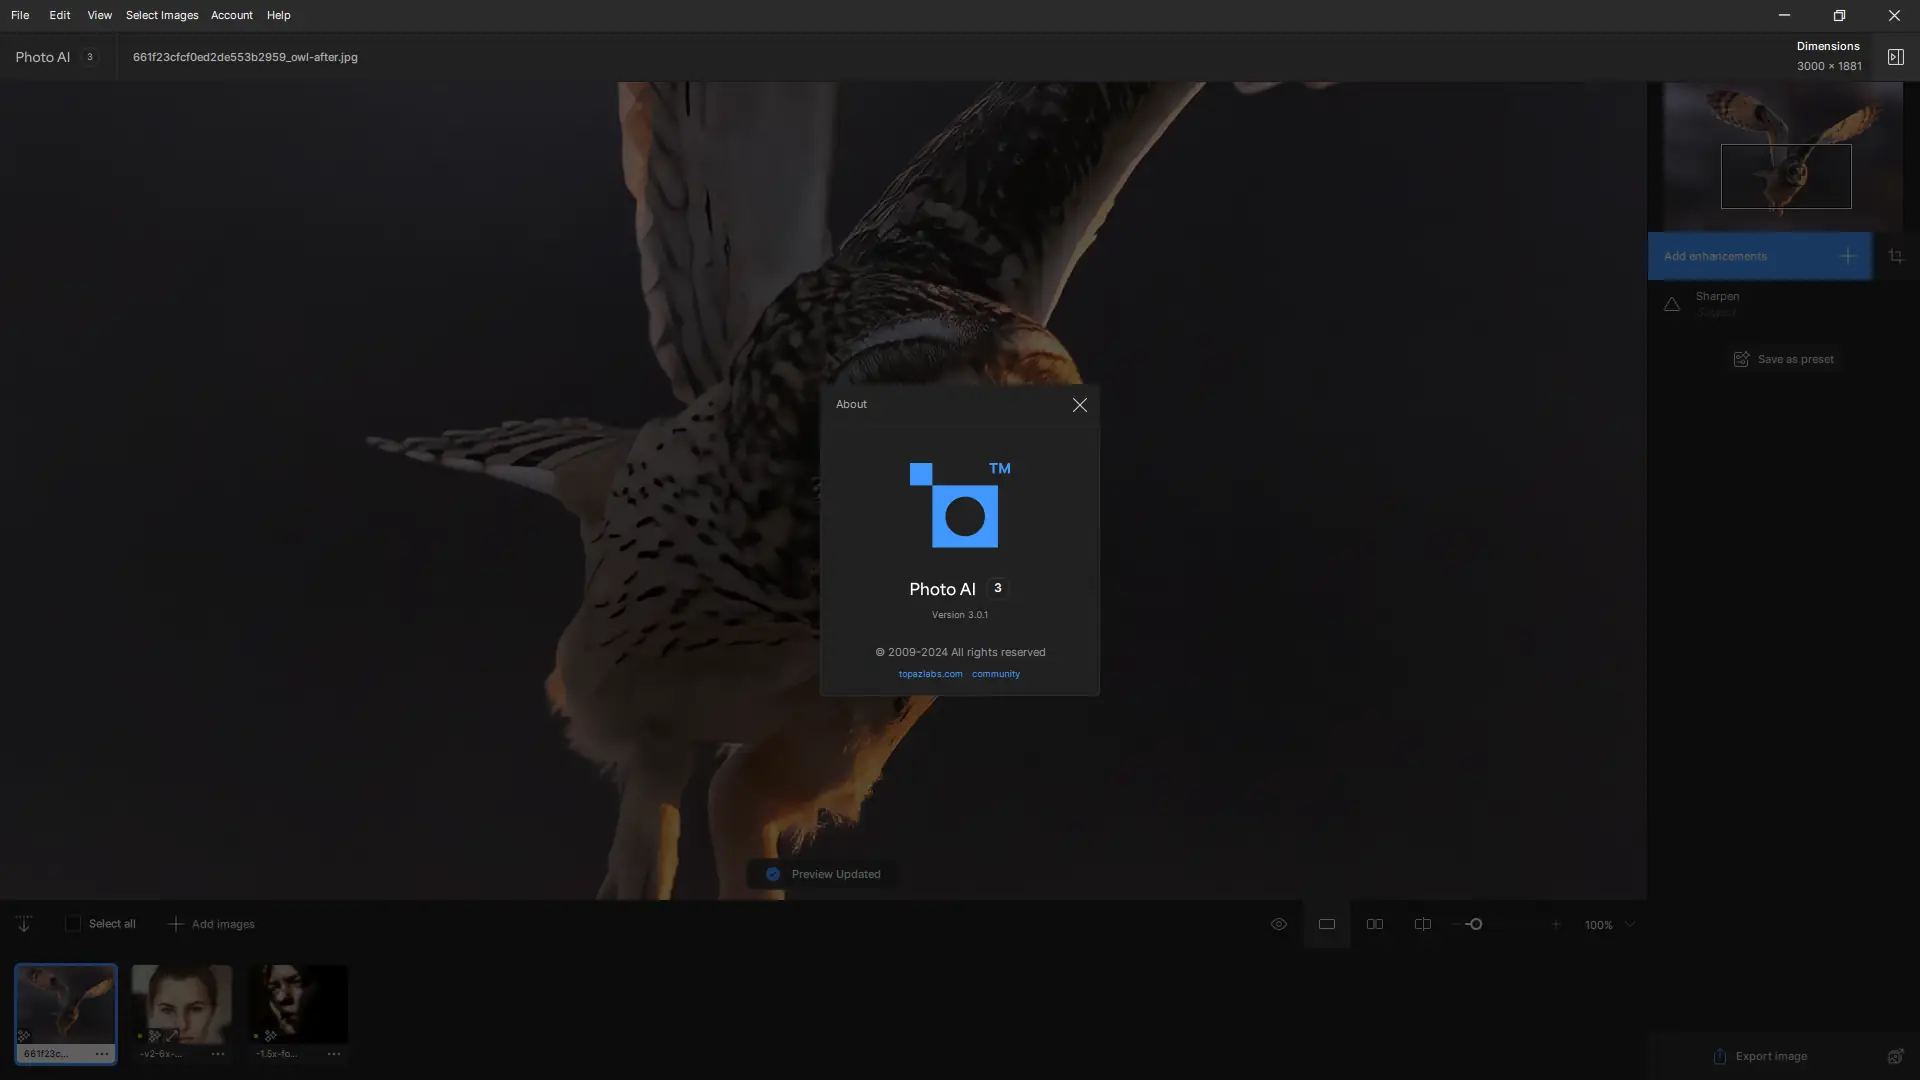Viewport: 1920px width, 1080px height.
Task: Toggle the right panel collapse icon
Action: 1895,57
